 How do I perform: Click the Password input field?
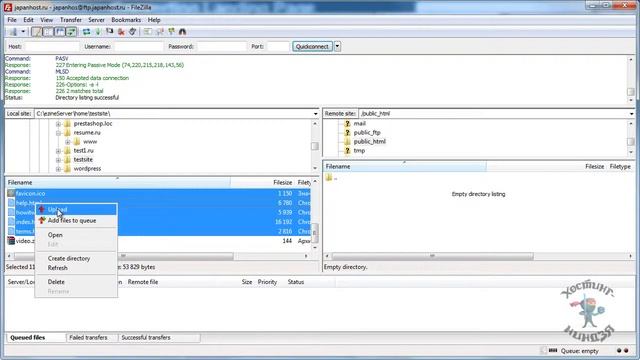pos(222,47)
